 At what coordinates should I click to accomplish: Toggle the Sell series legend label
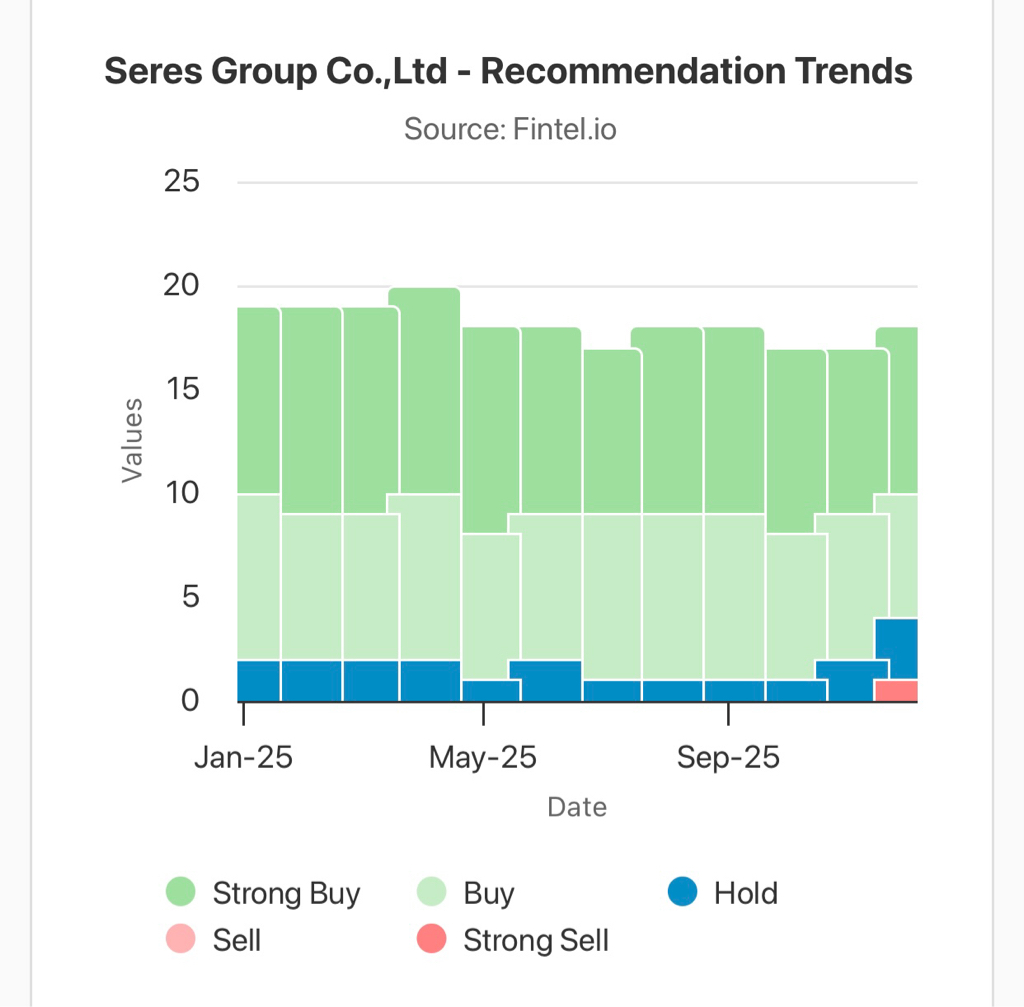237,940
